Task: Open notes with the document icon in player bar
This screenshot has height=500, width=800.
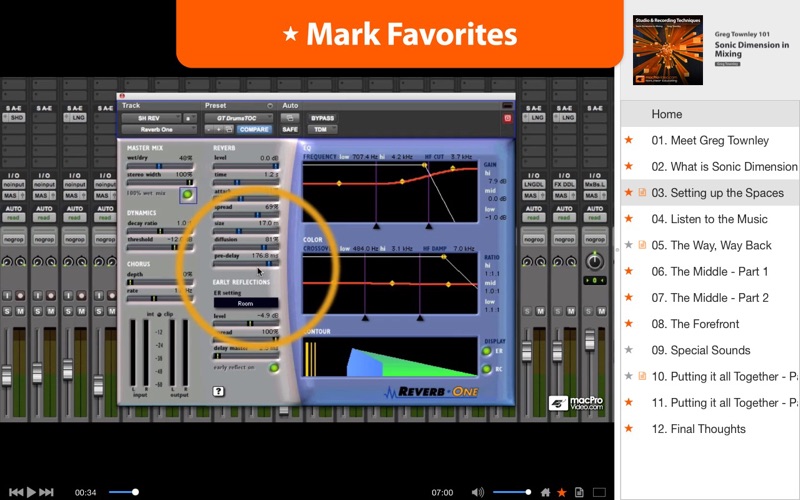Action: coord(579,492)
